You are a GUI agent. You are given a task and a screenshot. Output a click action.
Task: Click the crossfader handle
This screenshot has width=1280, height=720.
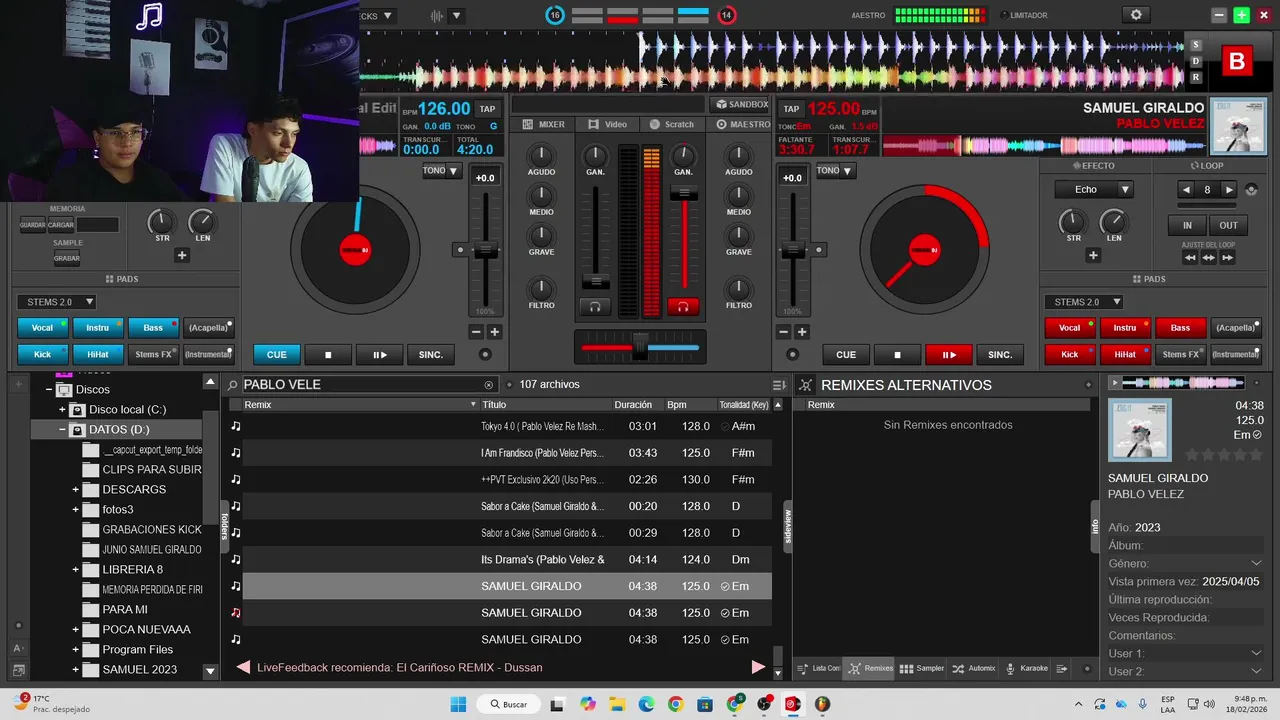pos(640,346)
